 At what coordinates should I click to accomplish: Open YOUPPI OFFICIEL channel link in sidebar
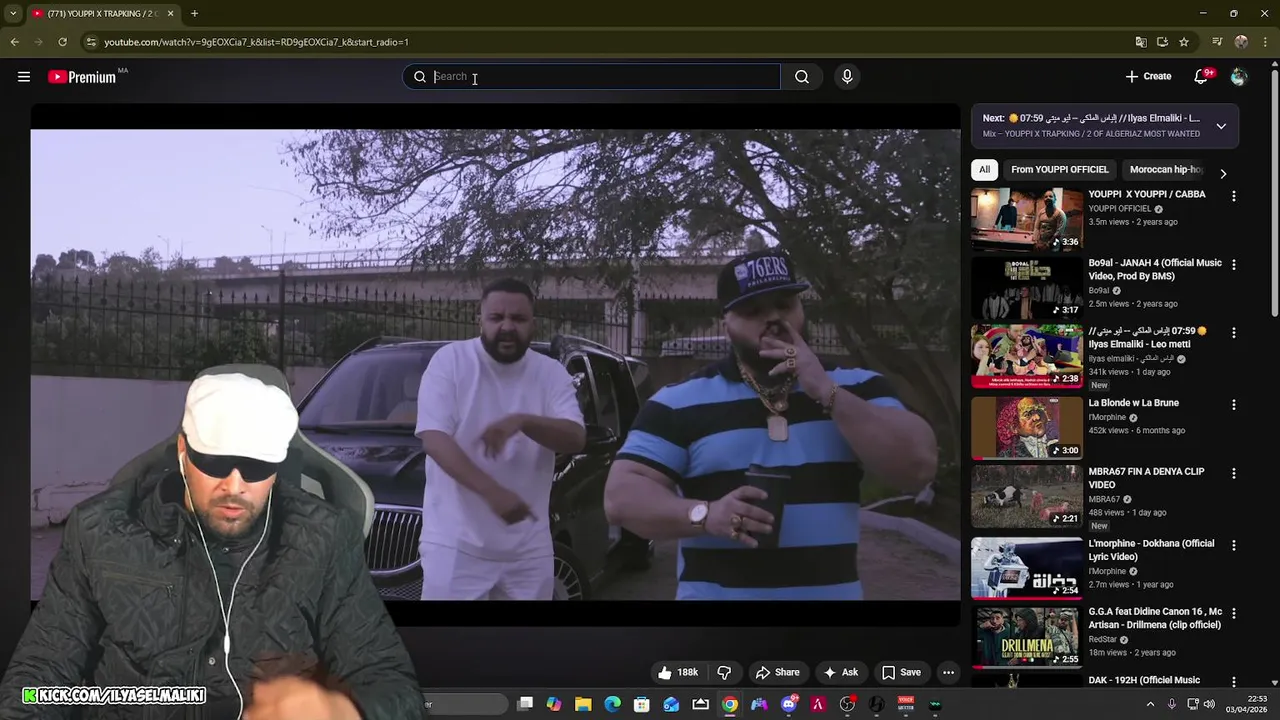click(1120, 209)
